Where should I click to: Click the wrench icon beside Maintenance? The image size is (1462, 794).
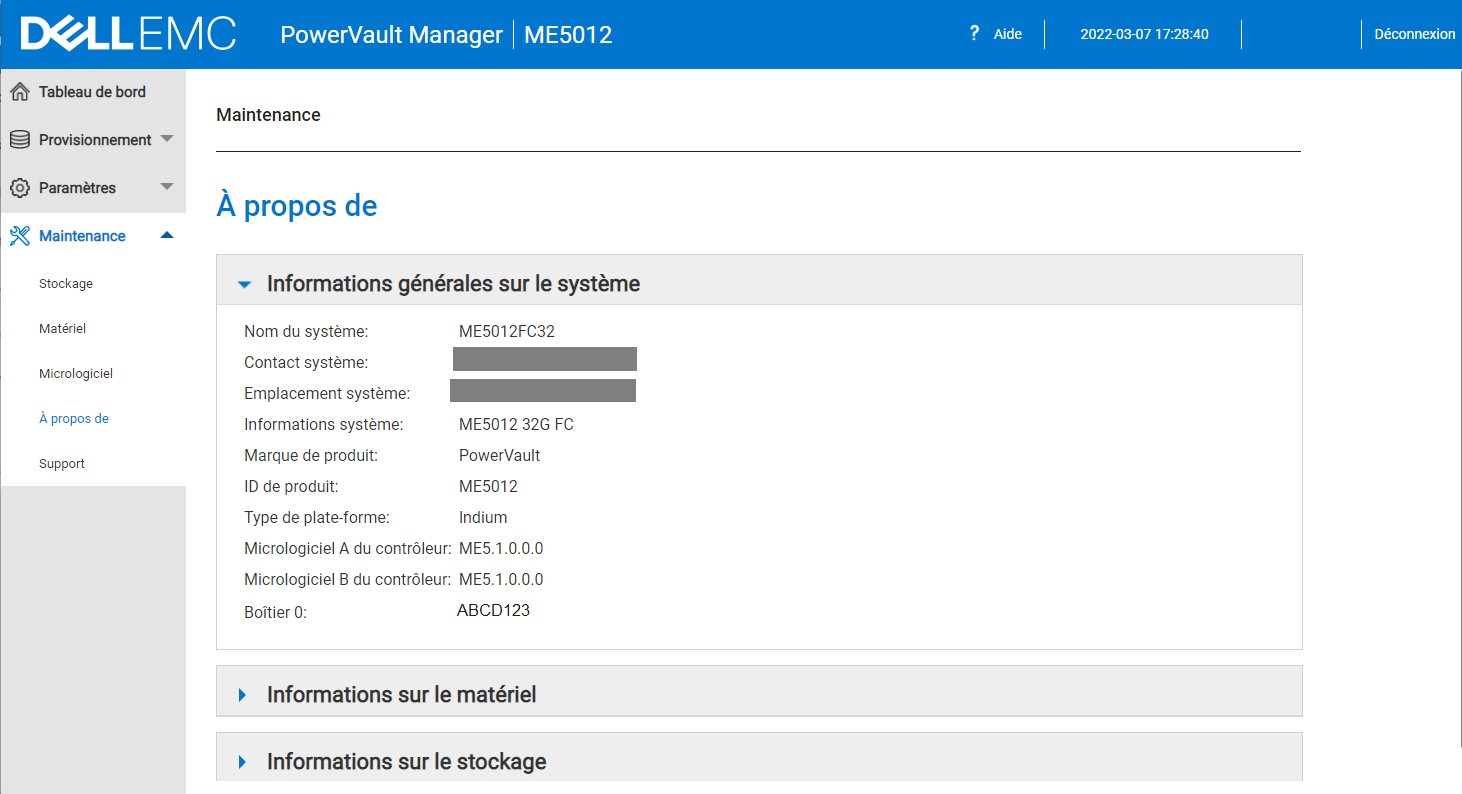click(18, 235)
